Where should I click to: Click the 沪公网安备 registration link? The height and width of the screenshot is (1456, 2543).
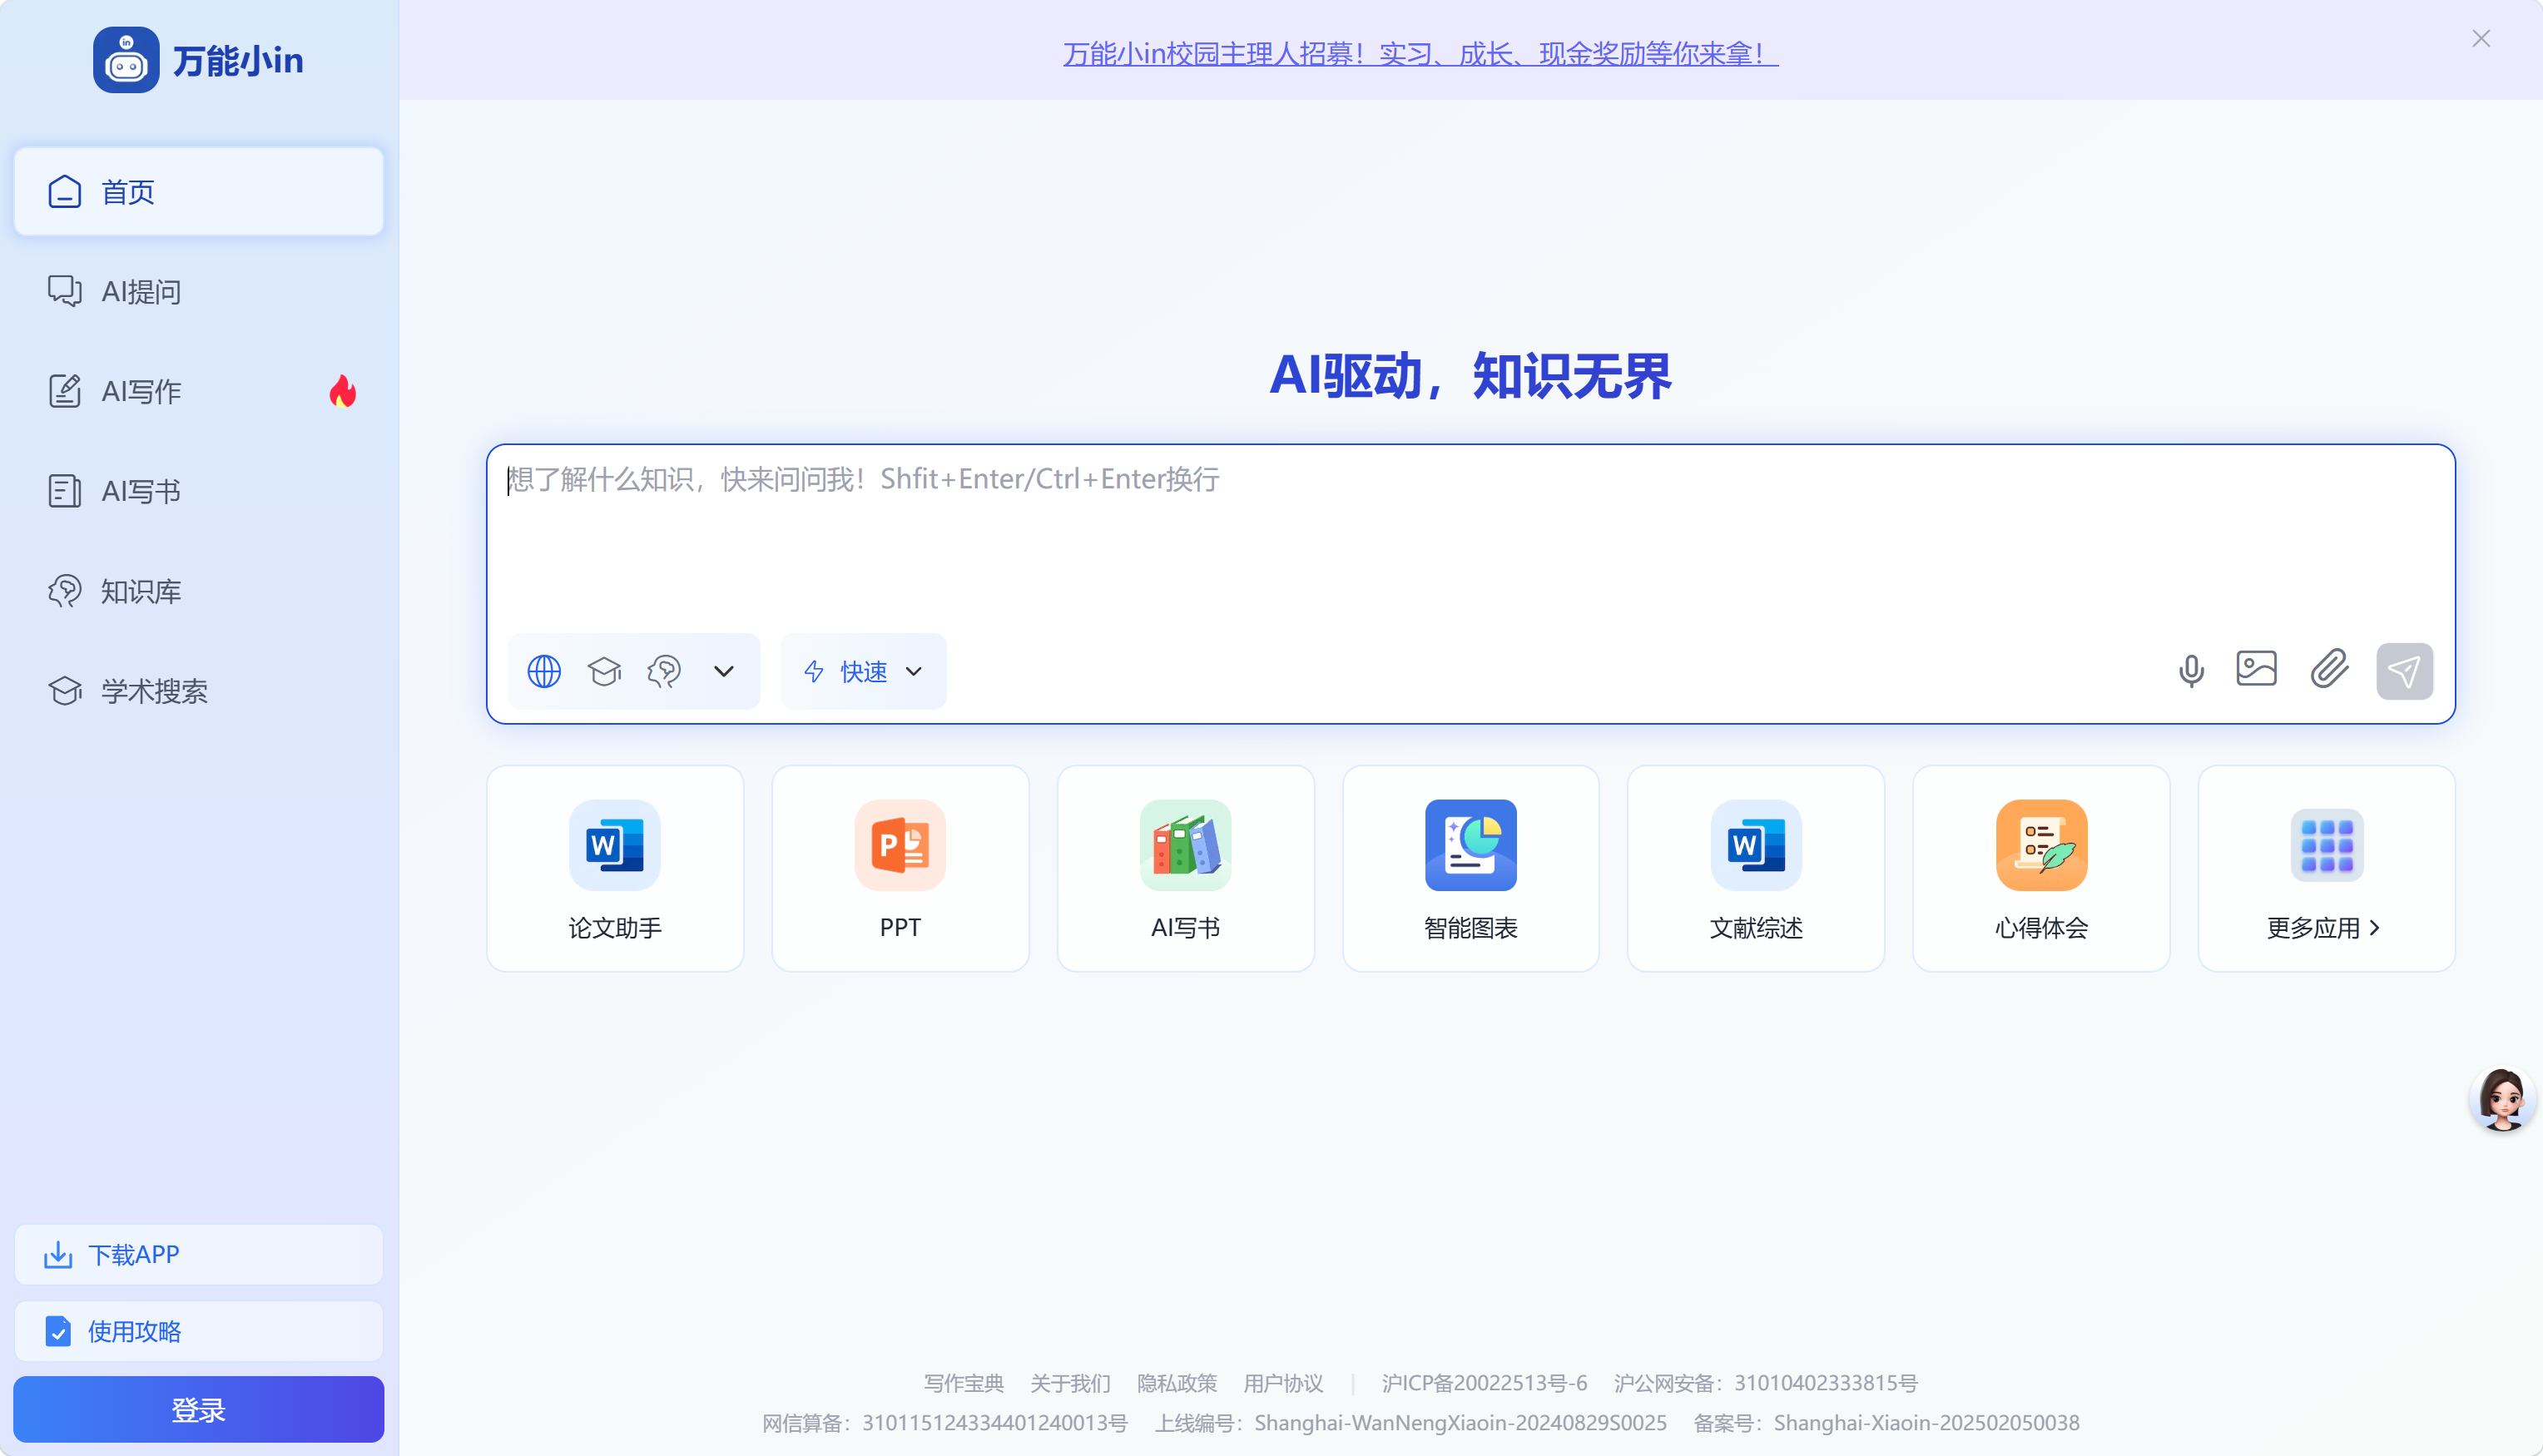[1766, 1383]
